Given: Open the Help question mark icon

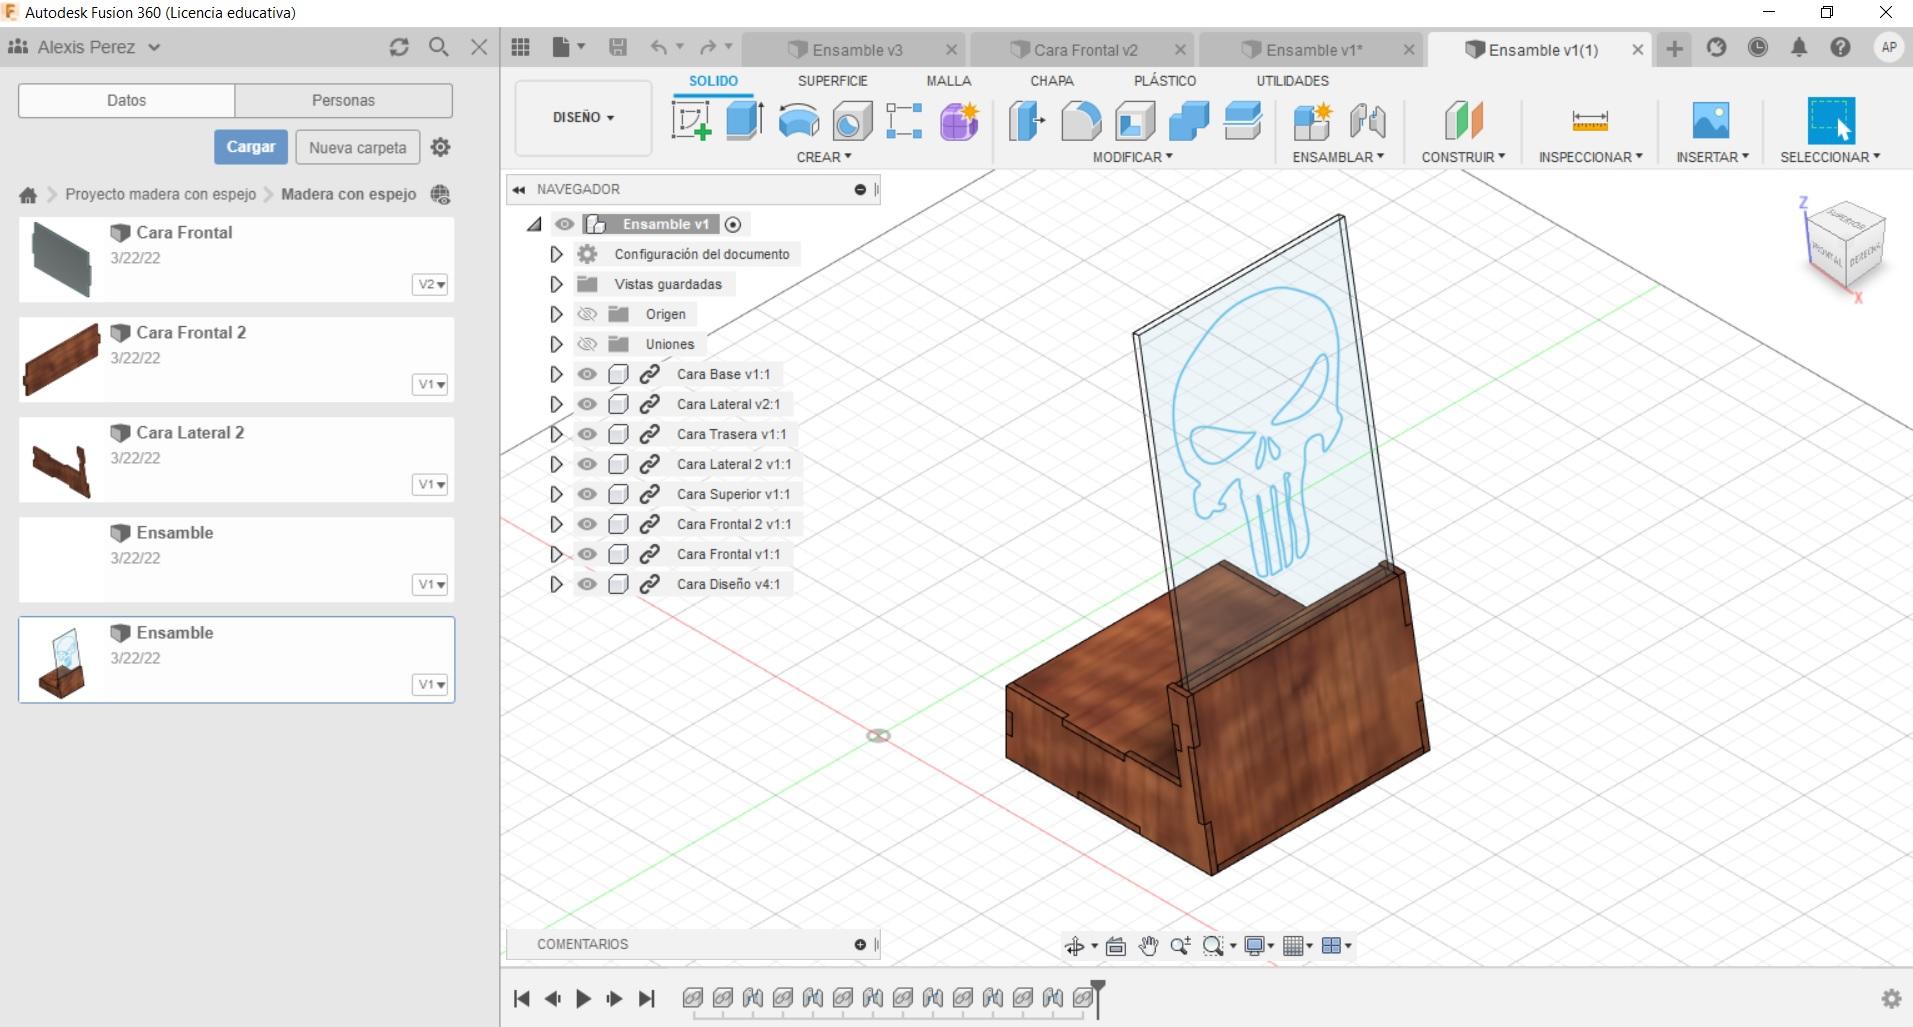Looking at the screenshot, I should pyautogui.click(x=1840, y=48).
